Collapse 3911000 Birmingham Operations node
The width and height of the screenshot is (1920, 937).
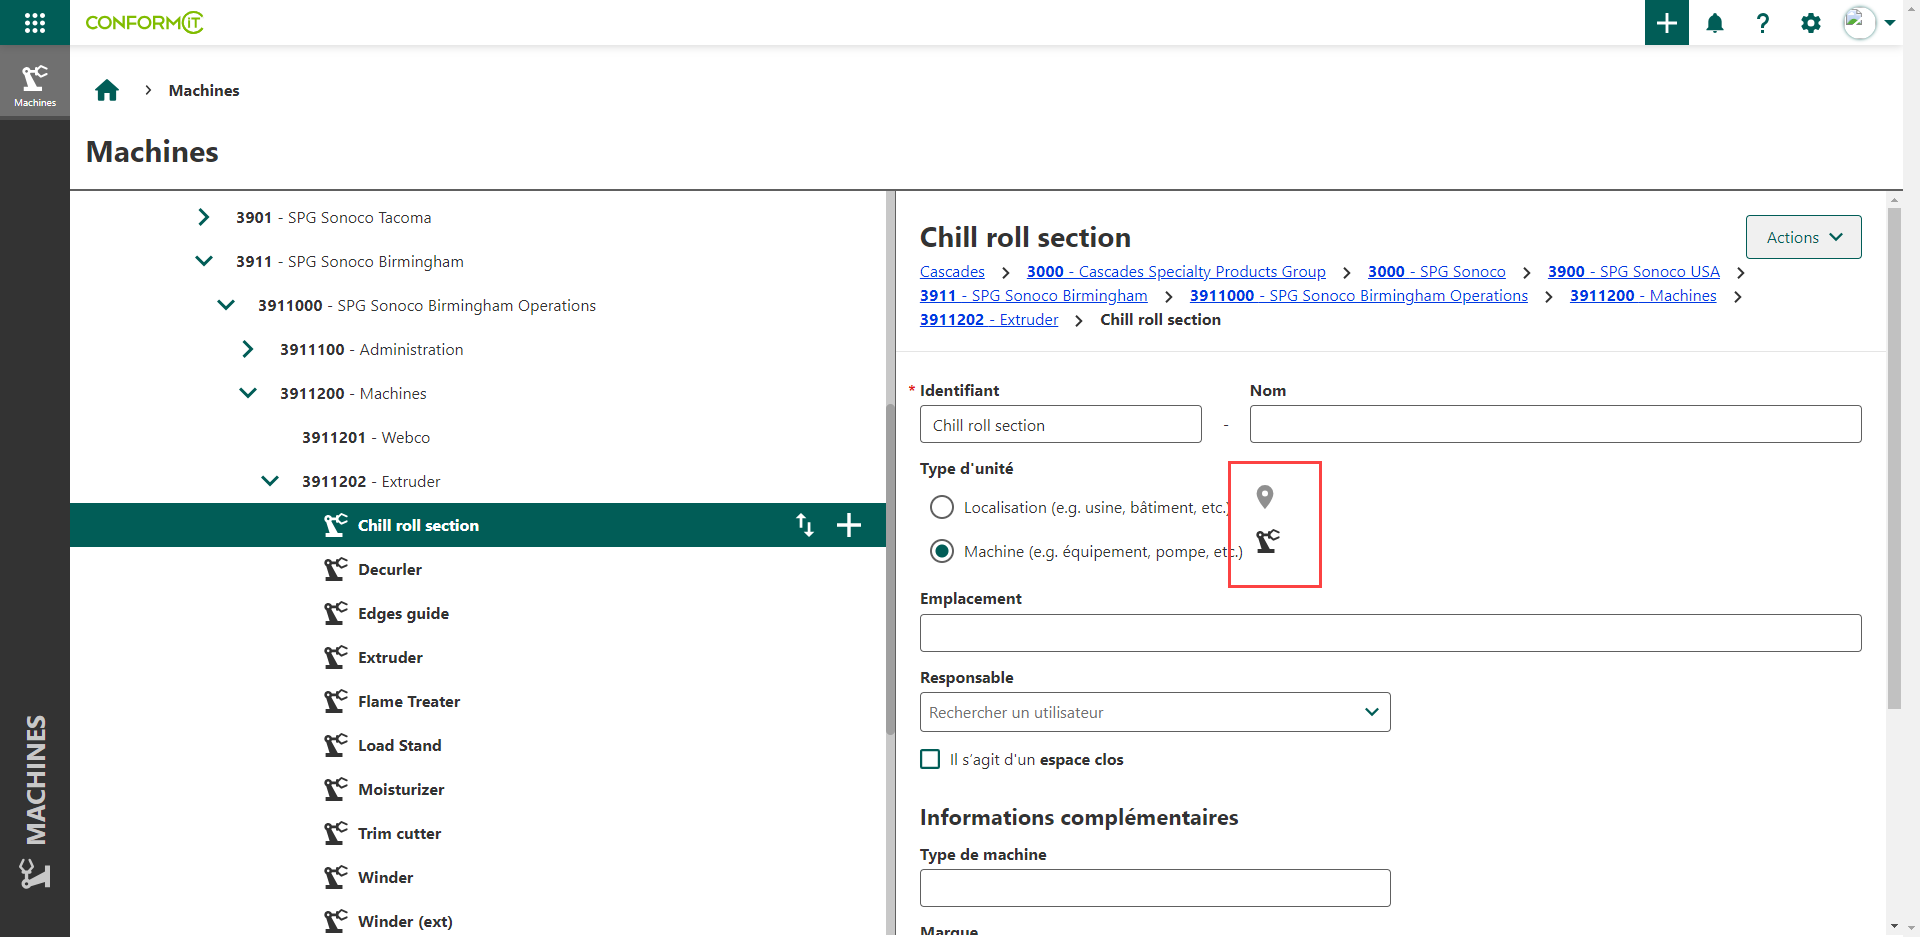pyautogui.click(x=226, y=305)
